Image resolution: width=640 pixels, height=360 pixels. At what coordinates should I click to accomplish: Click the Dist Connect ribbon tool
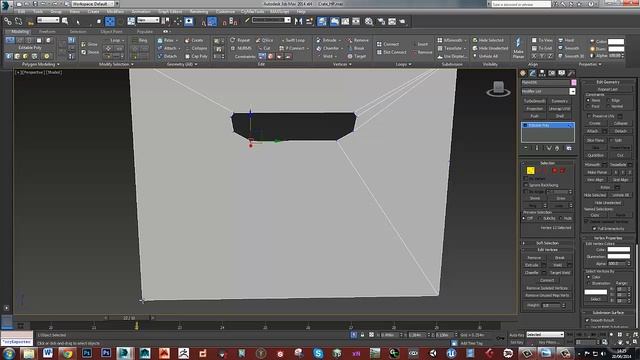click(x=391, y=52)
